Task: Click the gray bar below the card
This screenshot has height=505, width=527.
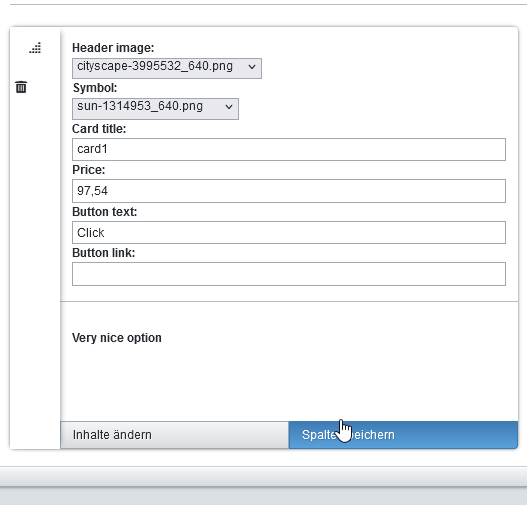Action: (264, 476)
